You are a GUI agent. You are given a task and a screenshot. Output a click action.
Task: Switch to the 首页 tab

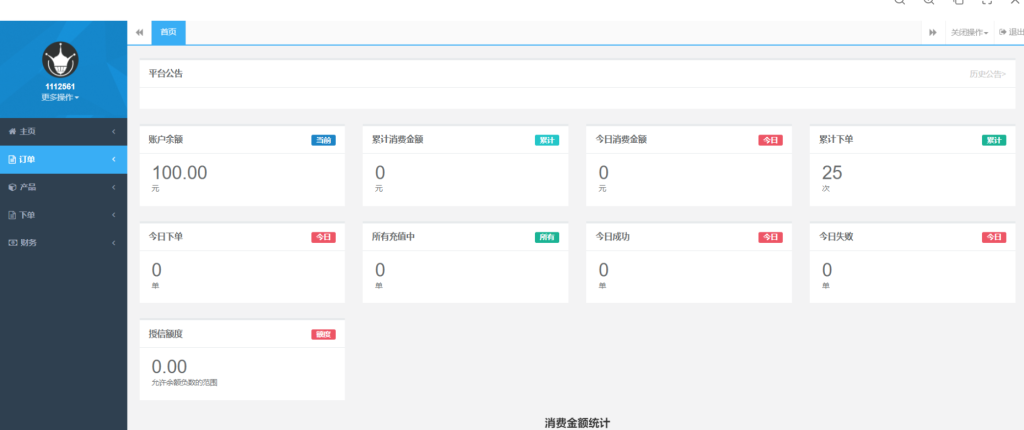click(x=168, y=32)
